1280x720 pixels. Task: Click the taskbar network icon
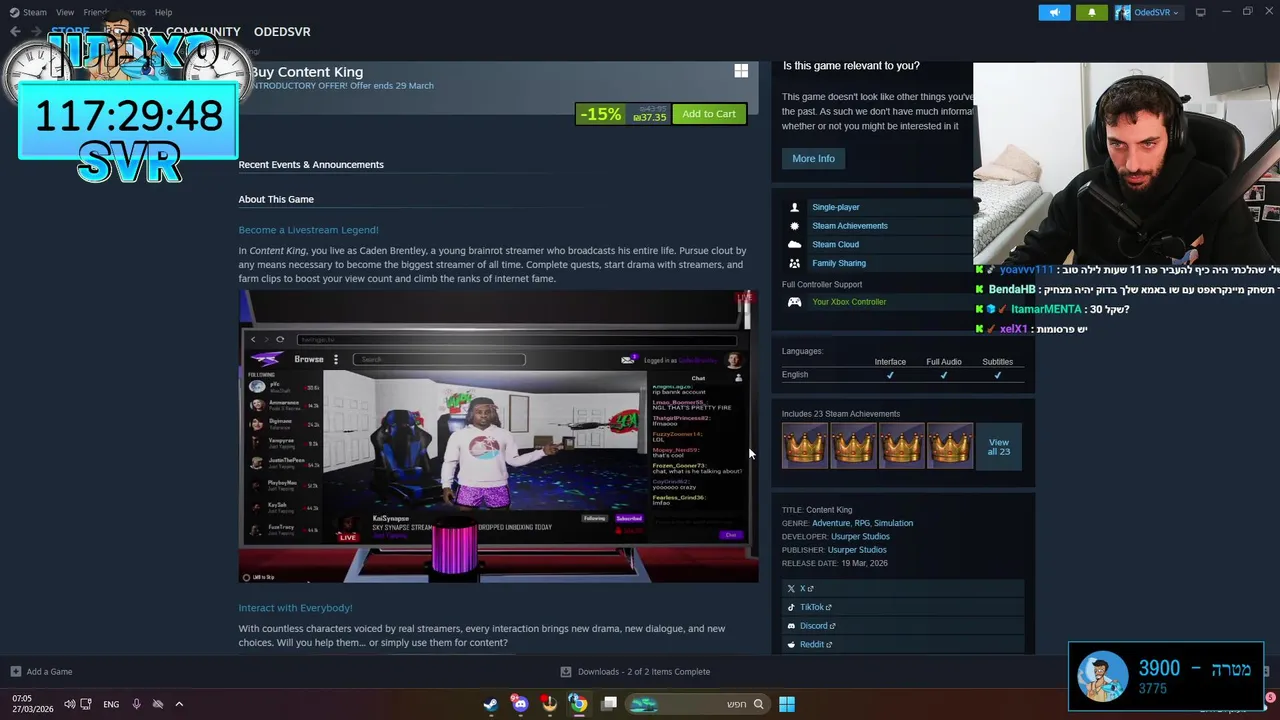point(86,704)
